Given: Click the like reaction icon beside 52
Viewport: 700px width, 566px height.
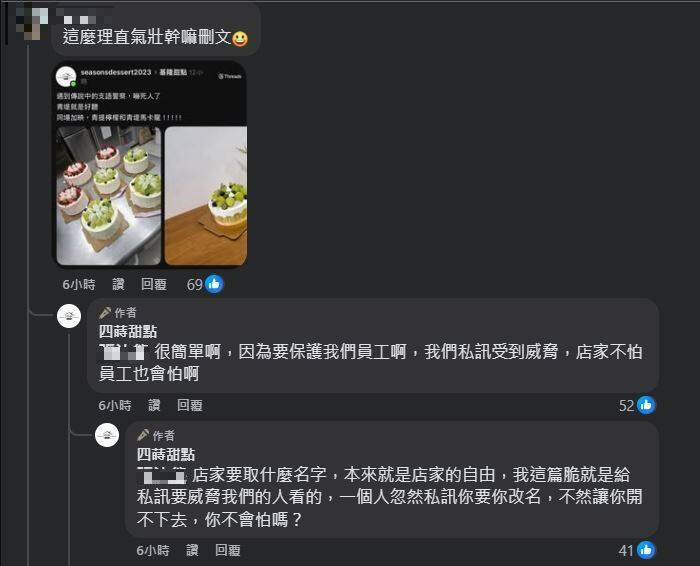Looking at the screenshot, I should tap(646, 405).
